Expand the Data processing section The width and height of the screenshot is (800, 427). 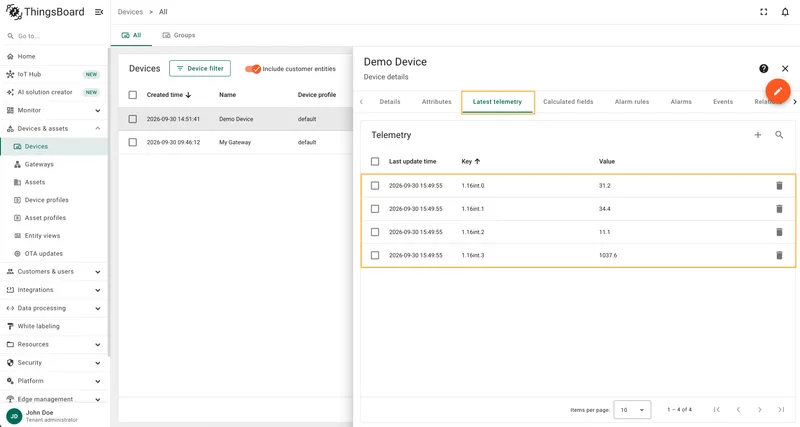point(54,308)
